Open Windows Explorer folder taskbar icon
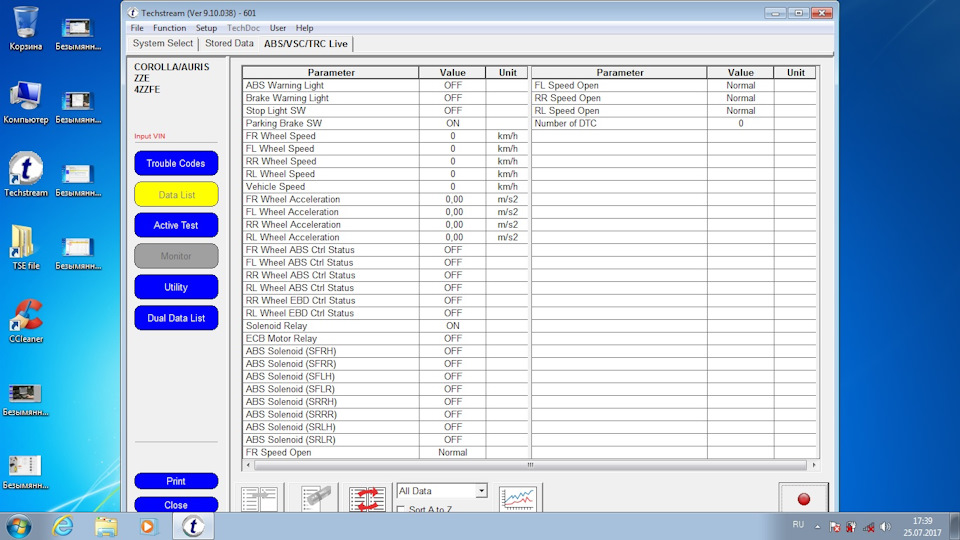This screenshot has height=540, width=960. pos(105,527)
